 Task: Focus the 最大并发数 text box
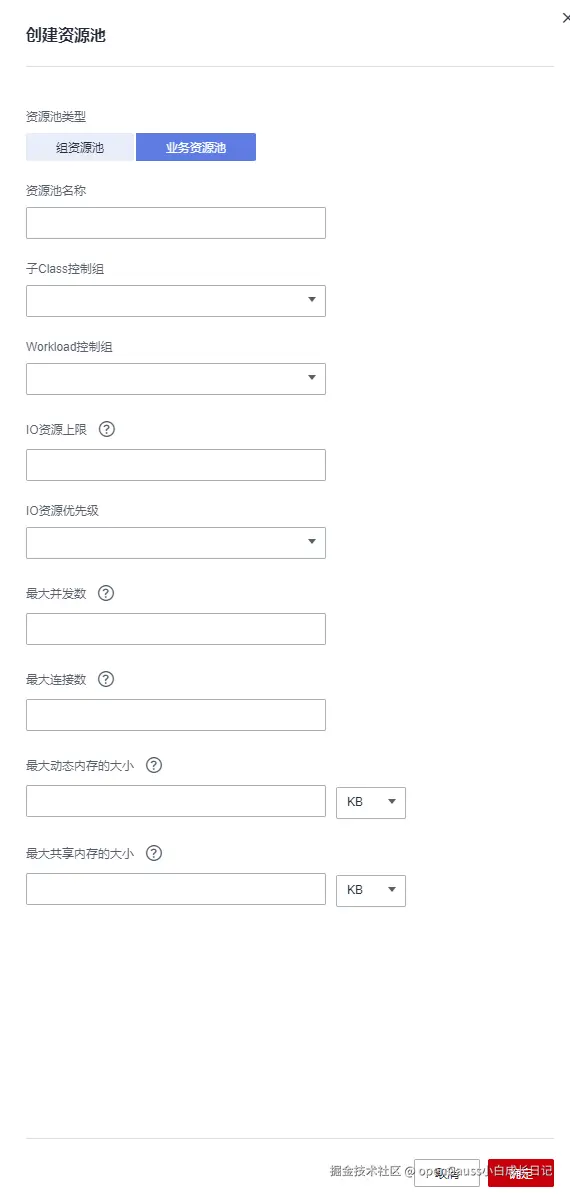coord(176,629)
